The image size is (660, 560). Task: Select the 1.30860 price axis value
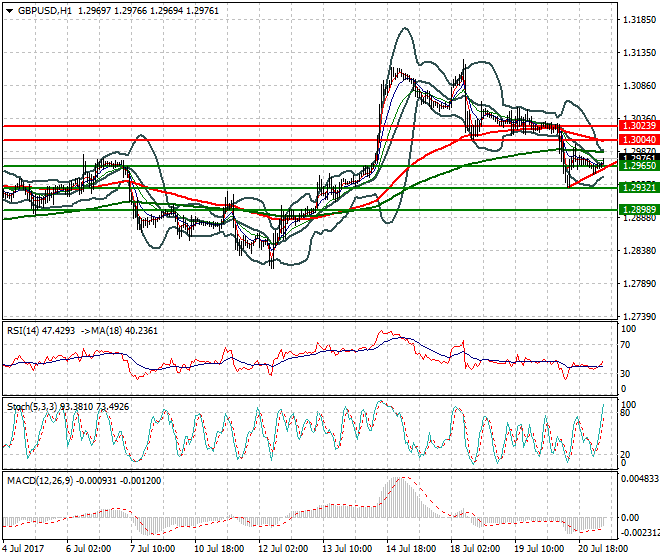coord(639,85)
